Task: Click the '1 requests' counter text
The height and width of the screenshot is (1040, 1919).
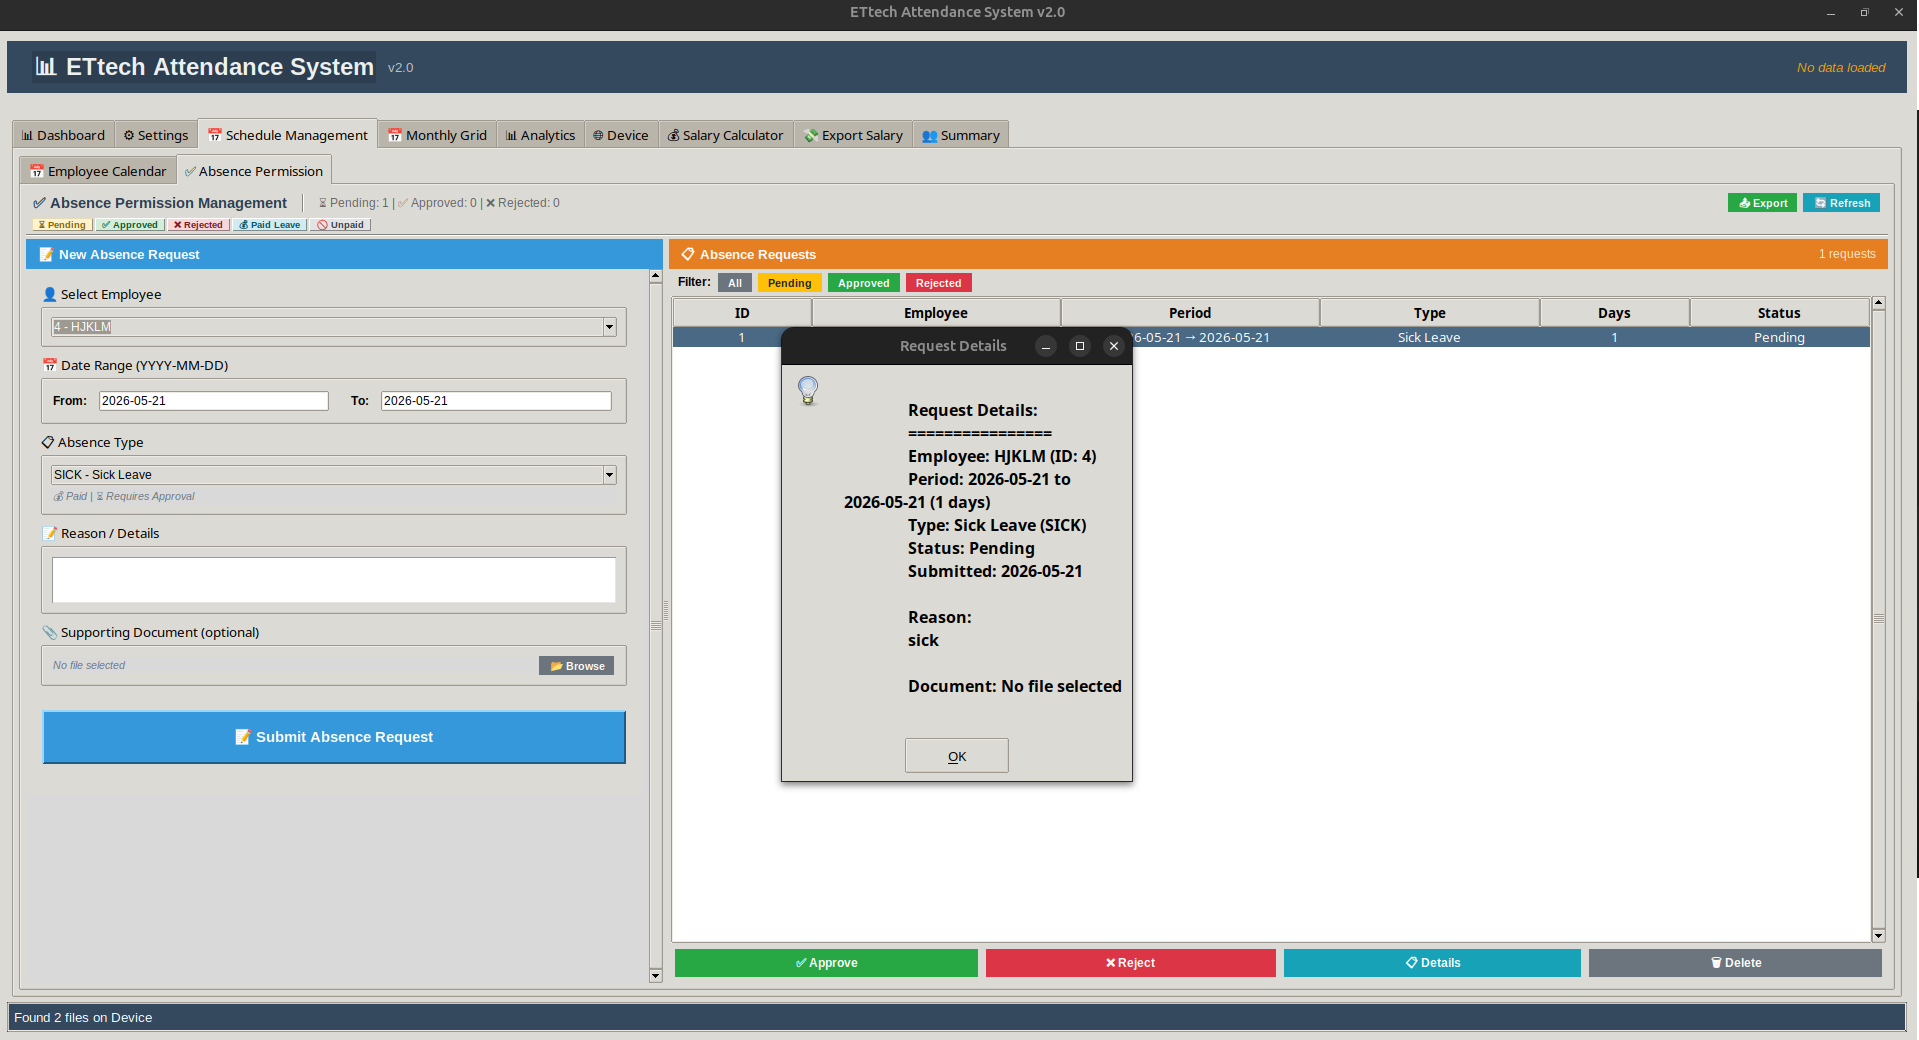Action: 1847,254
